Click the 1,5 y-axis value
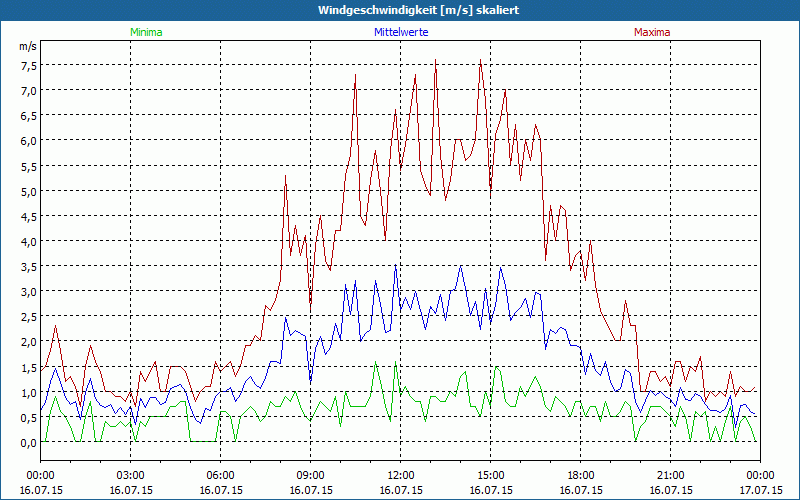Screen dimensions: 800x500 (28, 367)
